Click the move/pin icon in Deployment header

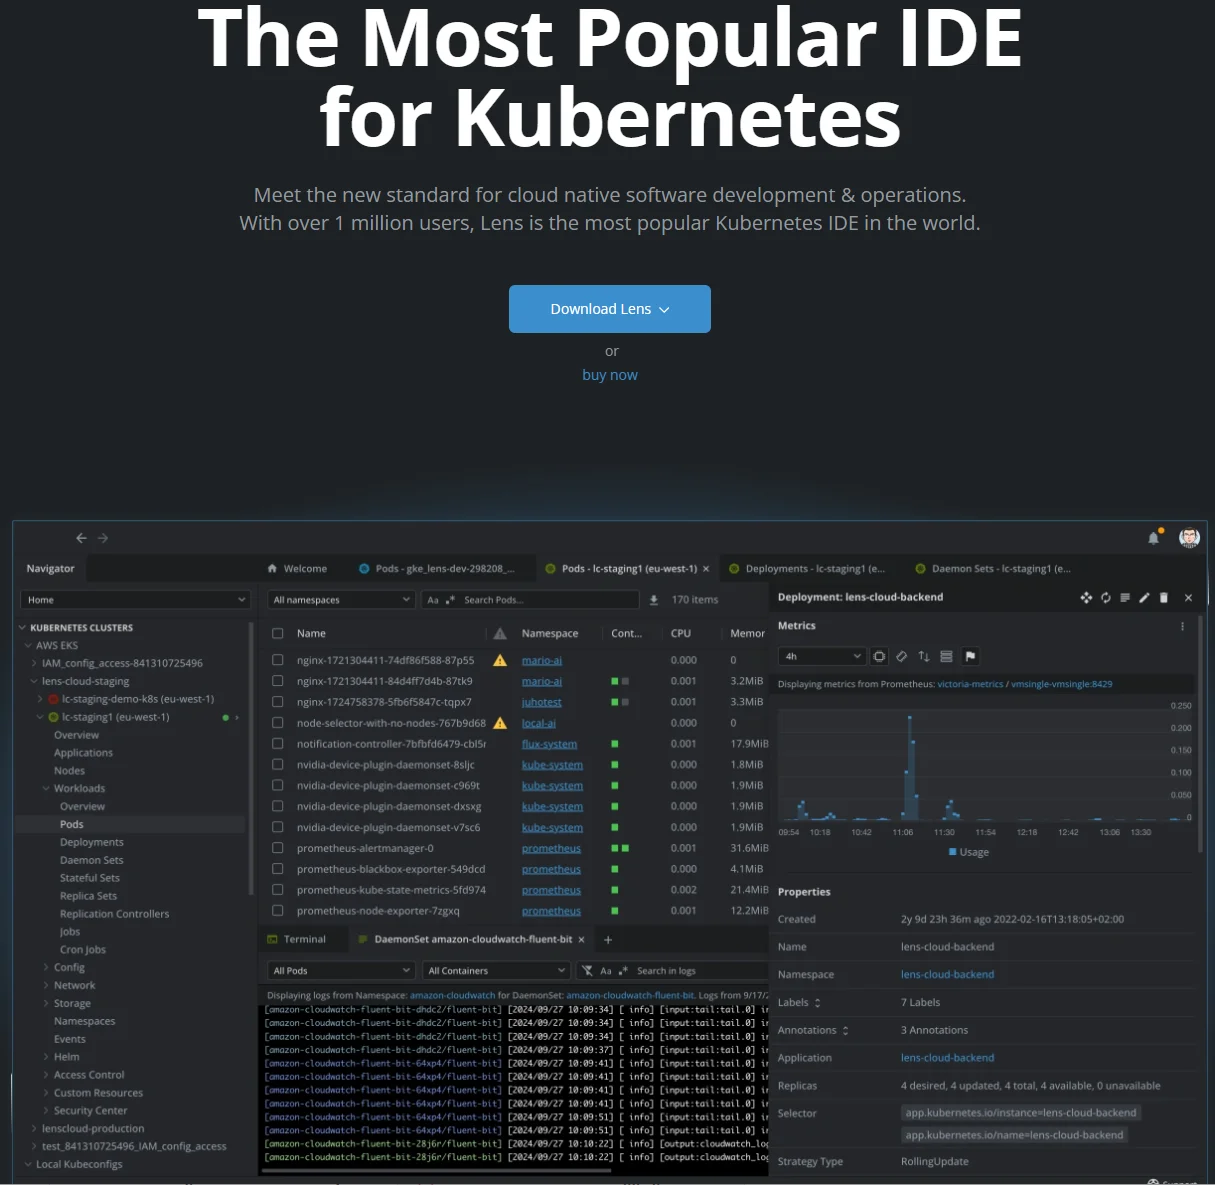click(x=1086, y=598)
